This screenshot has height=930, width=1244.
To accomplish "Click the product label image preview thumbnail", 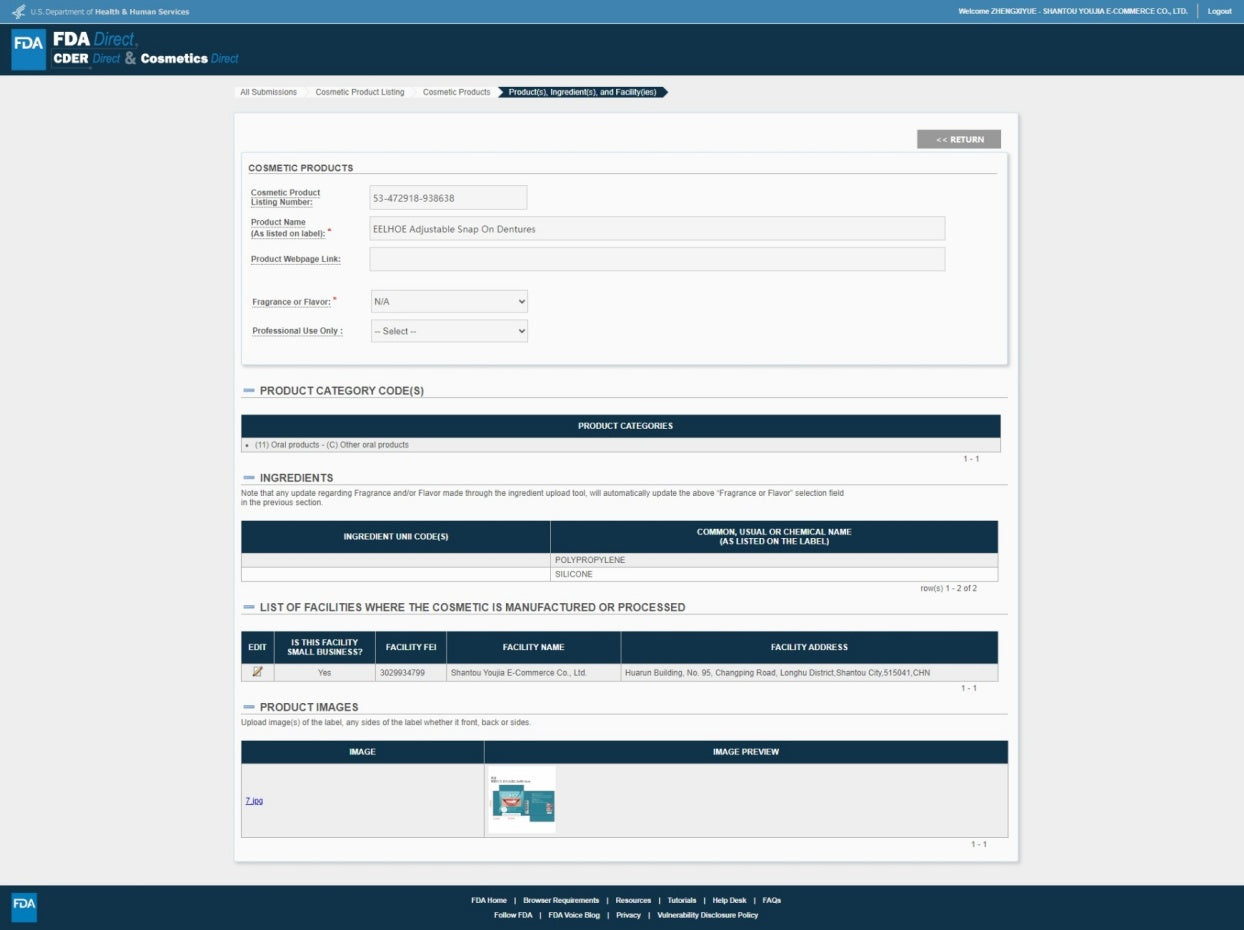I will point(522,800).
